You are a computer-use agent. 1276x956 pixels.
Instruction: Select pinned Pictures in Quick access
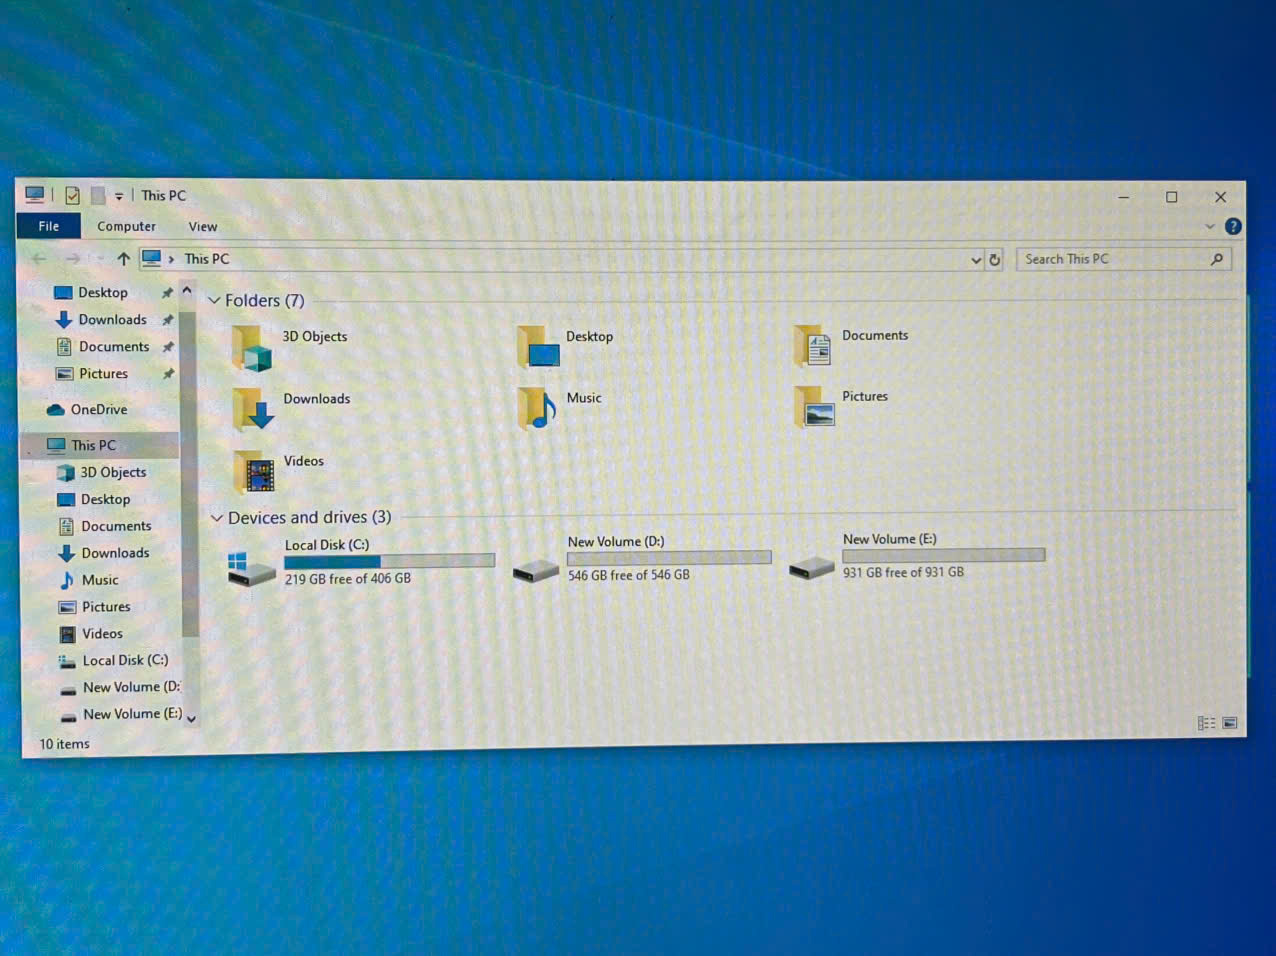pyautogui.click(x=102, y=374)
